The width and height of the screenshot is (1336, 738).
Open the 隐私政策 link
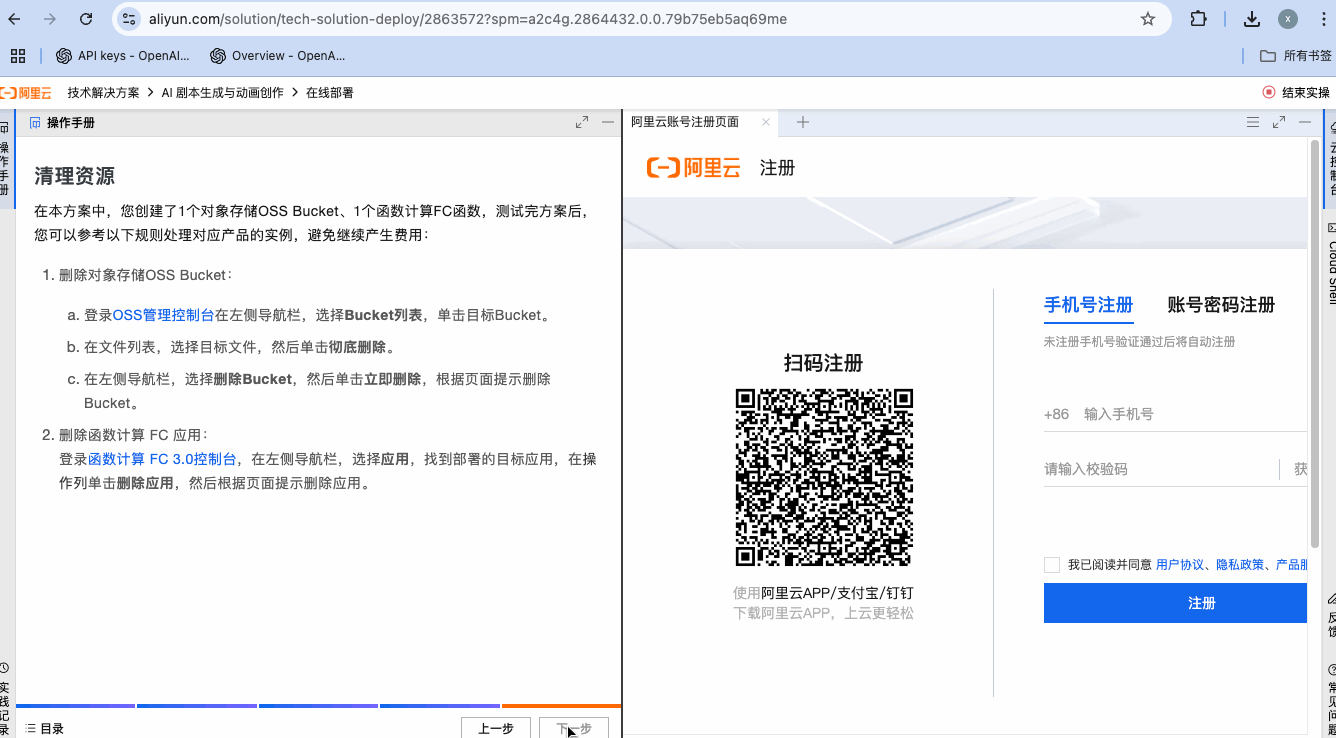(x=1240, y=565)
